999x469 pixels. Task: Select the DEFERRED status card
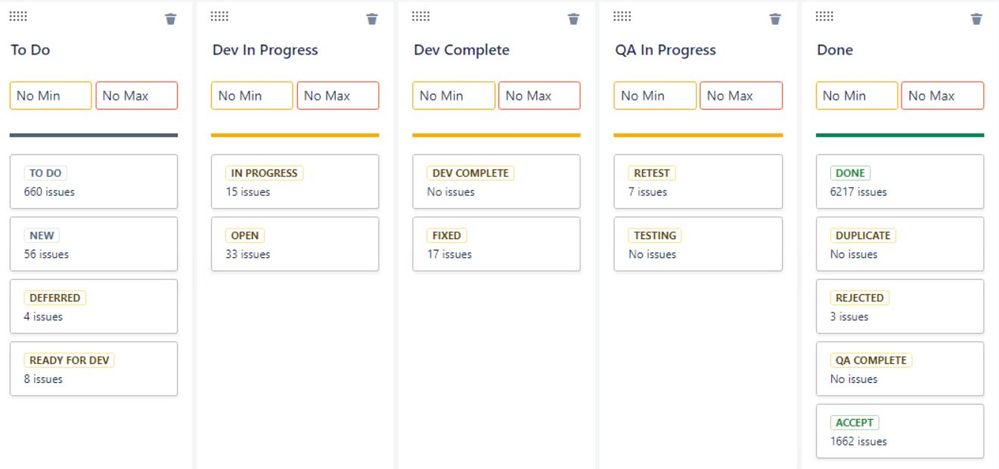click(x=93, y=306)
